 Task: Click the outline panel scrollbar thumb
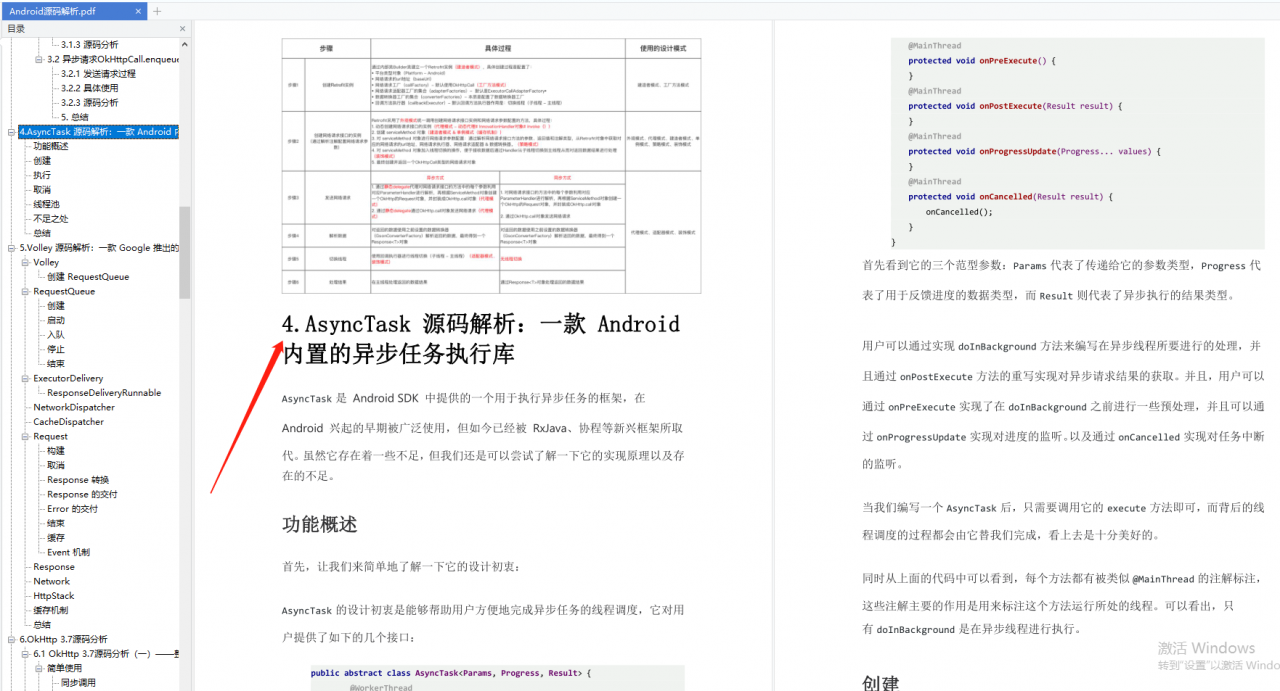click(x=185, y=252)
